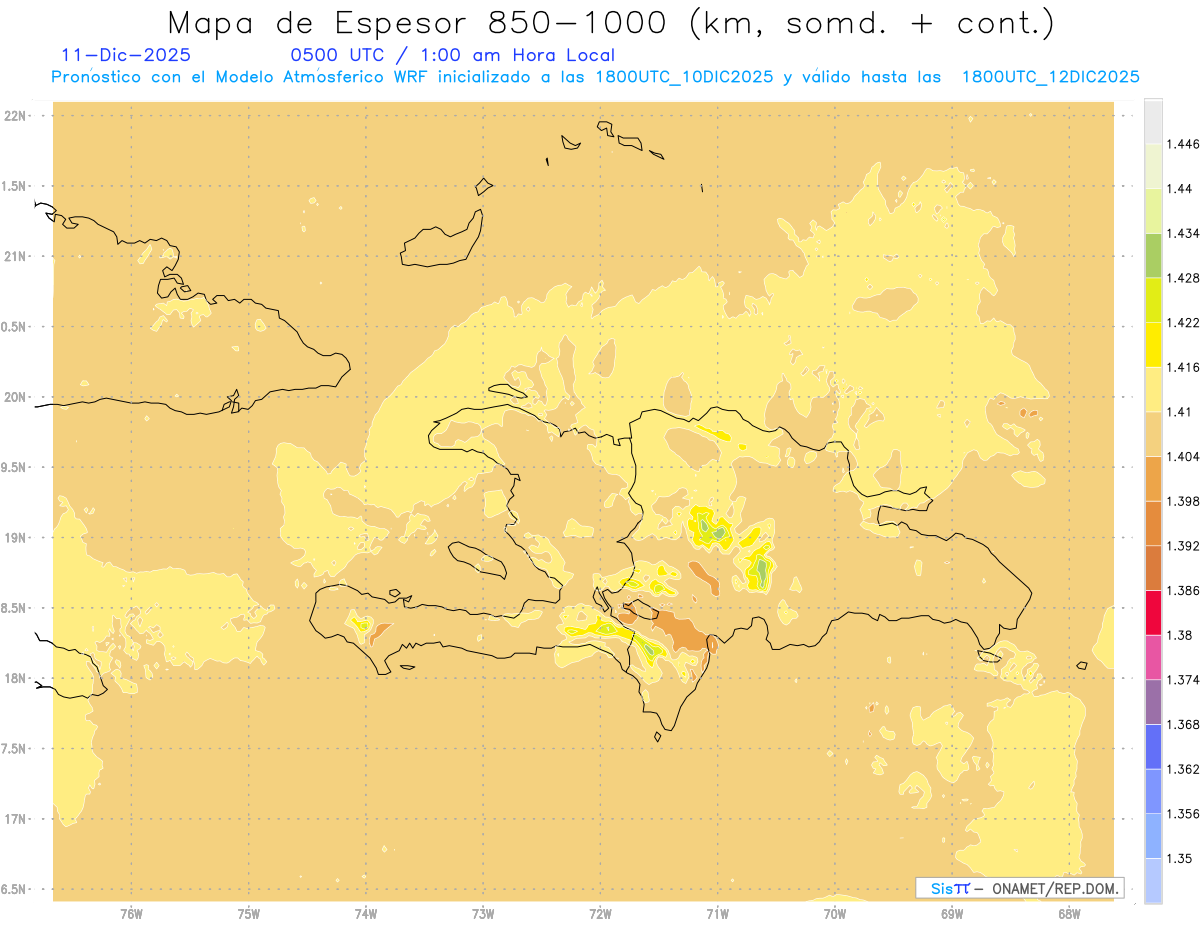1200x927 pixels.
Task: Click the legend value 1.398
Action: [1183, 501]
